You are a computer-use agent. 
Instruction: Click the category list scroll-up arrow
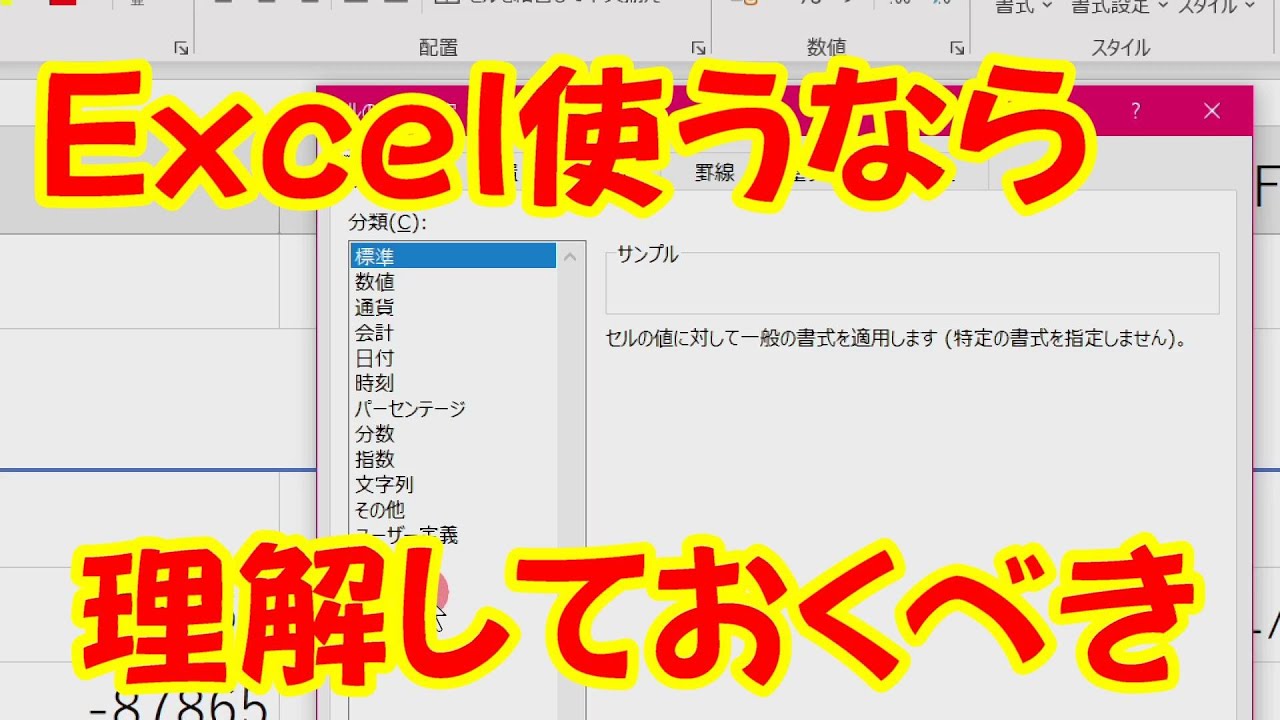point(570,256)
